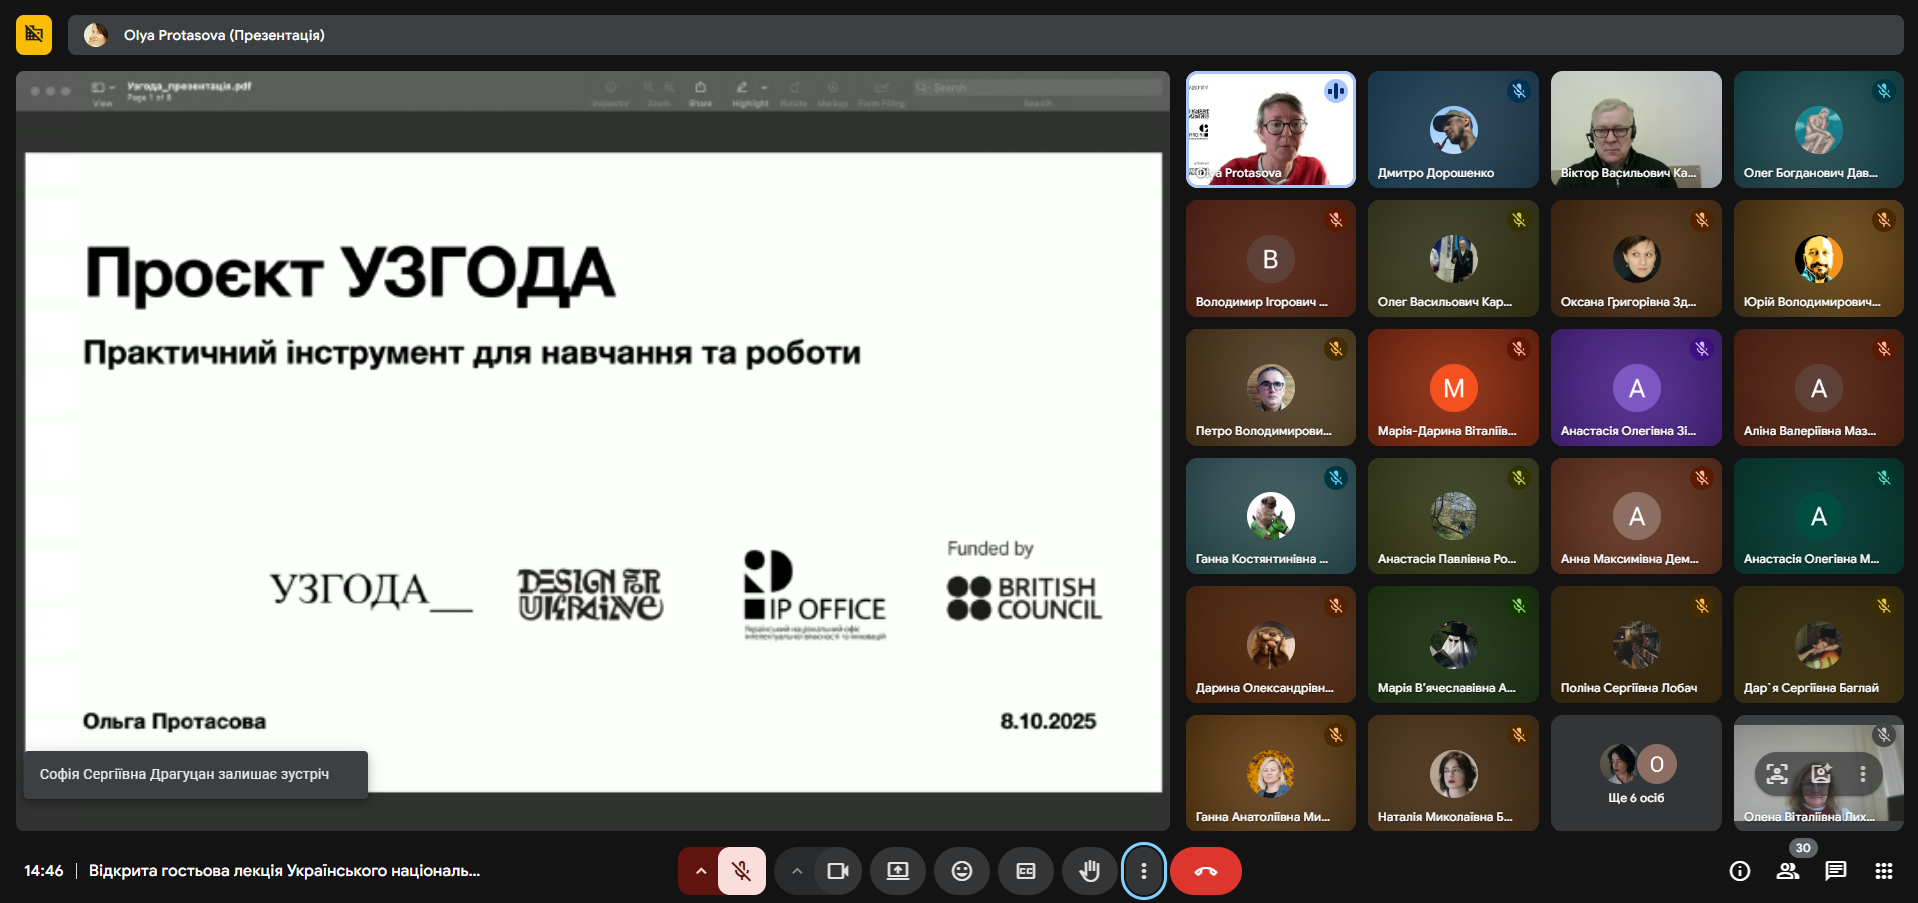Expand audio settings arrow
Viewport: 1918px width, 903px height.
700,871
